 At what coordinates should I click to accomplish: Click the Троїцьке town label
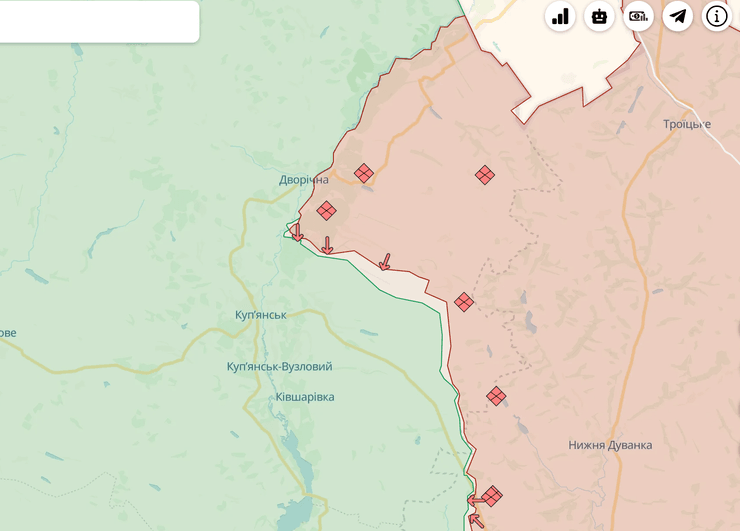pyautogui.click(x=686, y=124)
